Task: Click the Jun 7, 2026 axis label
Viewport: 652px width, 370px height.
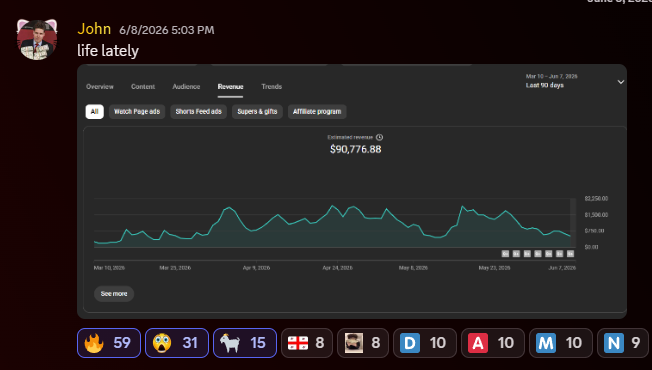Action: [x=562, y=268]
